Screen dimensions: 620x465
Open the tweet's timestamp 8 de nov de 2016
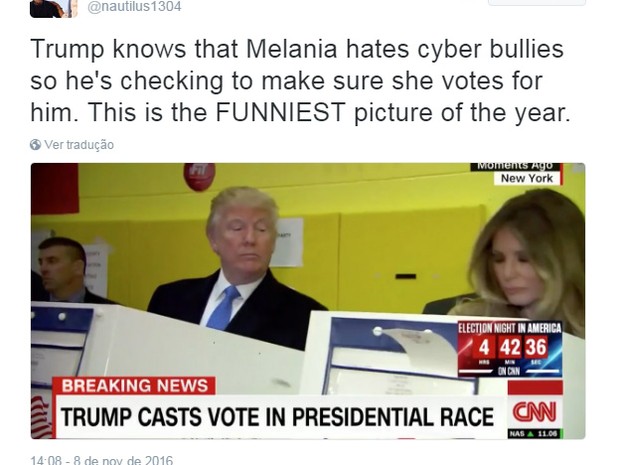pos(102,460)
